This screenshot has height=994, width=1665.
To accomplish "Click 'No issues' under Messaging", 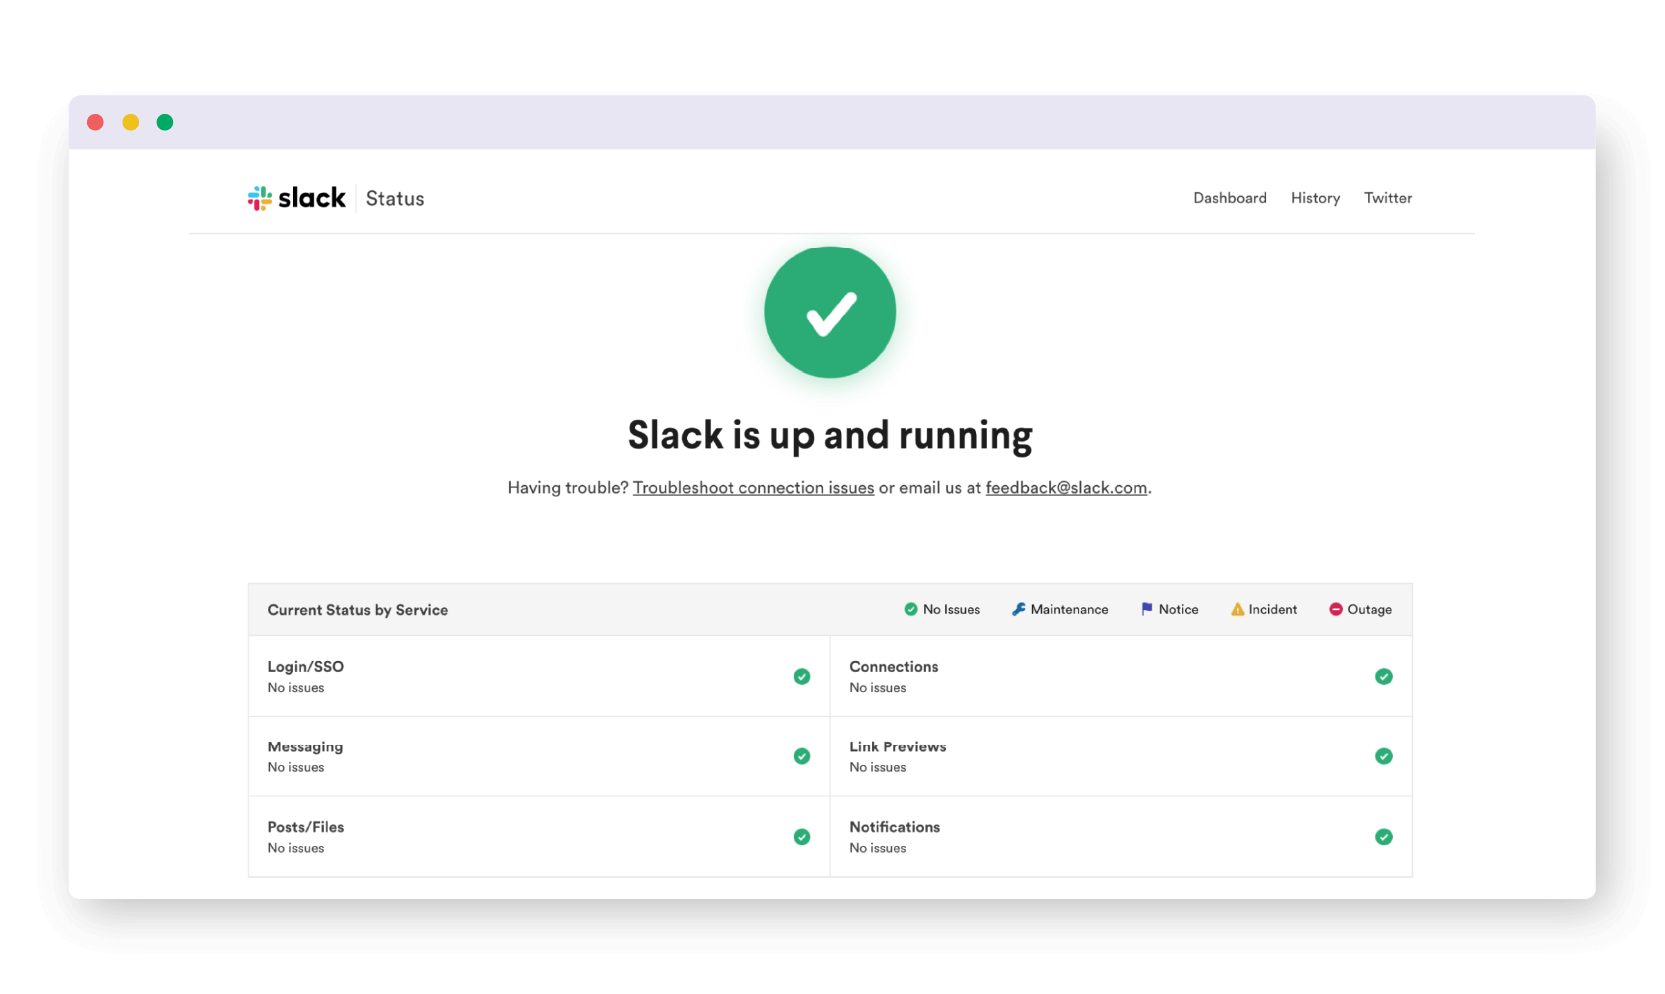I will point(296,768).
